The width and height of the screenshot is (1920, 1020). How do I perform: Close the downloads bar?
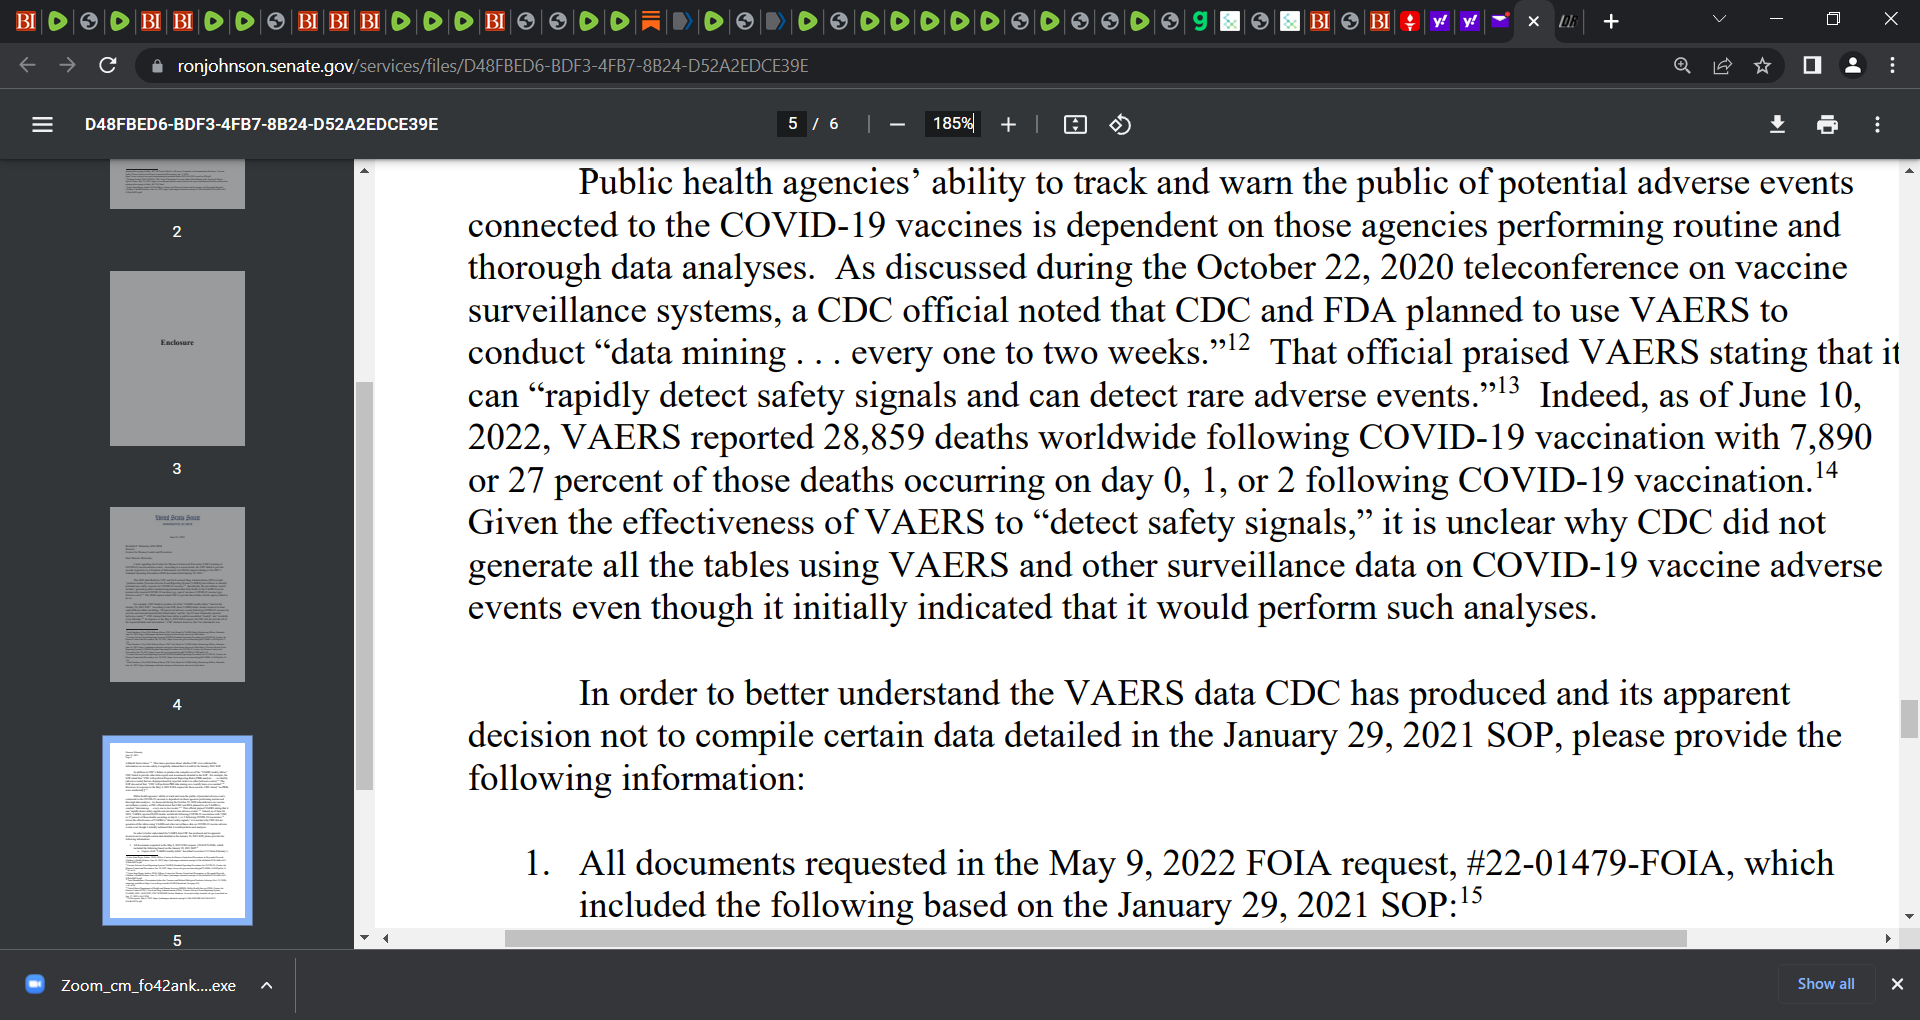(x=1897, y=984)
